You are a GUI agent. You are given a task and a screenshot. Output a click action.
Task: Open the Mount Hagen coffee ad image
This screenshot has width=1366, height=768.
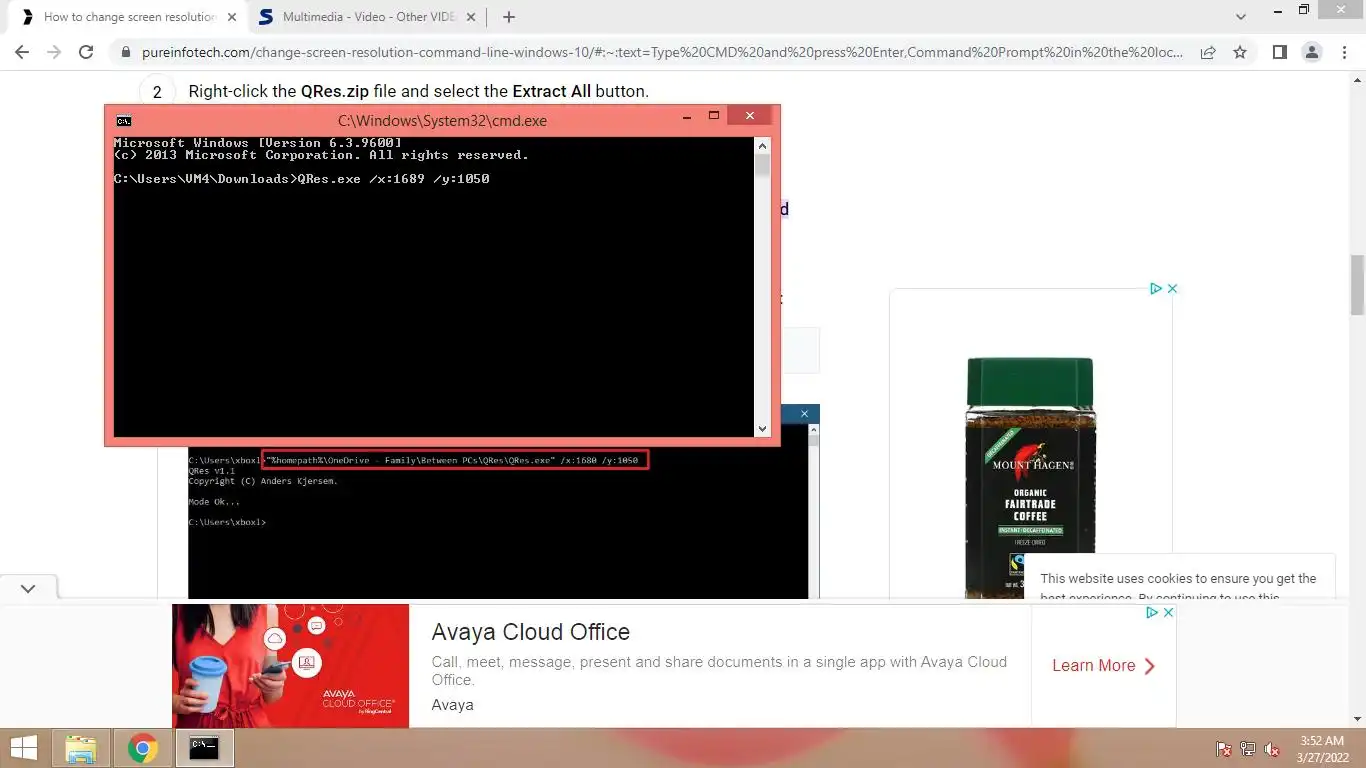1030,477
